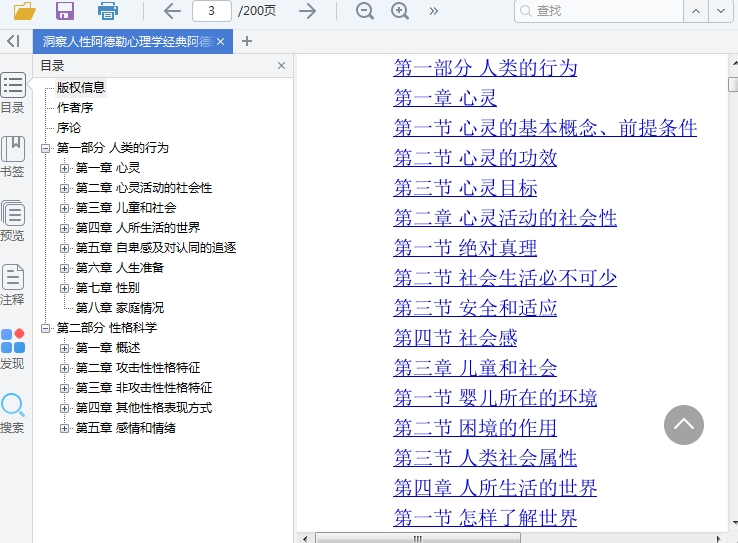Viewport: 738px width, 543px height.
Task: Find previous match with up arrow
Action: (x=696, y=11)
